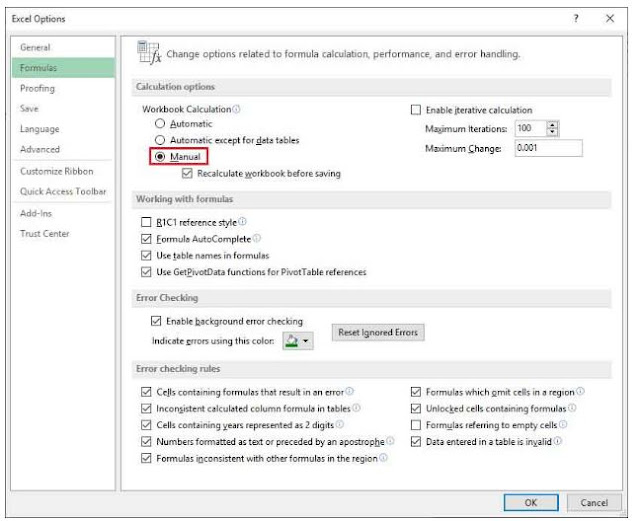The height and width of the screenshot is (521, 640).
Task: Toggle Use table names in formulas
Action: pos(146,256)
